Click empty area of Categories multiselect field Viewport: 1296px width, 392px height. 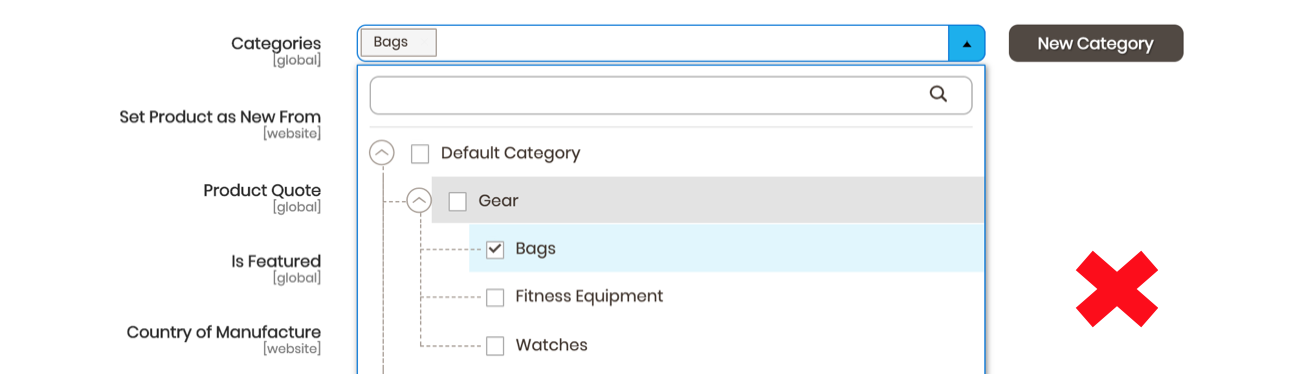(x=690, y=44)
